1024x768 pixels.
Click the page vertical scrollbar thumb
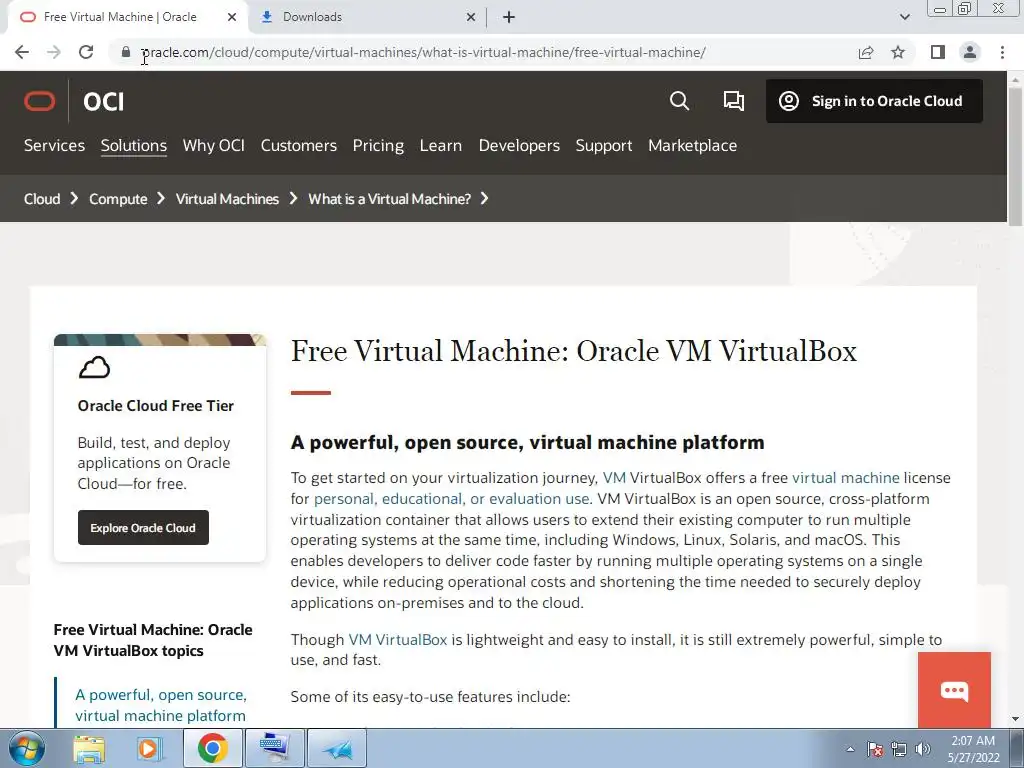point(1015,157)
